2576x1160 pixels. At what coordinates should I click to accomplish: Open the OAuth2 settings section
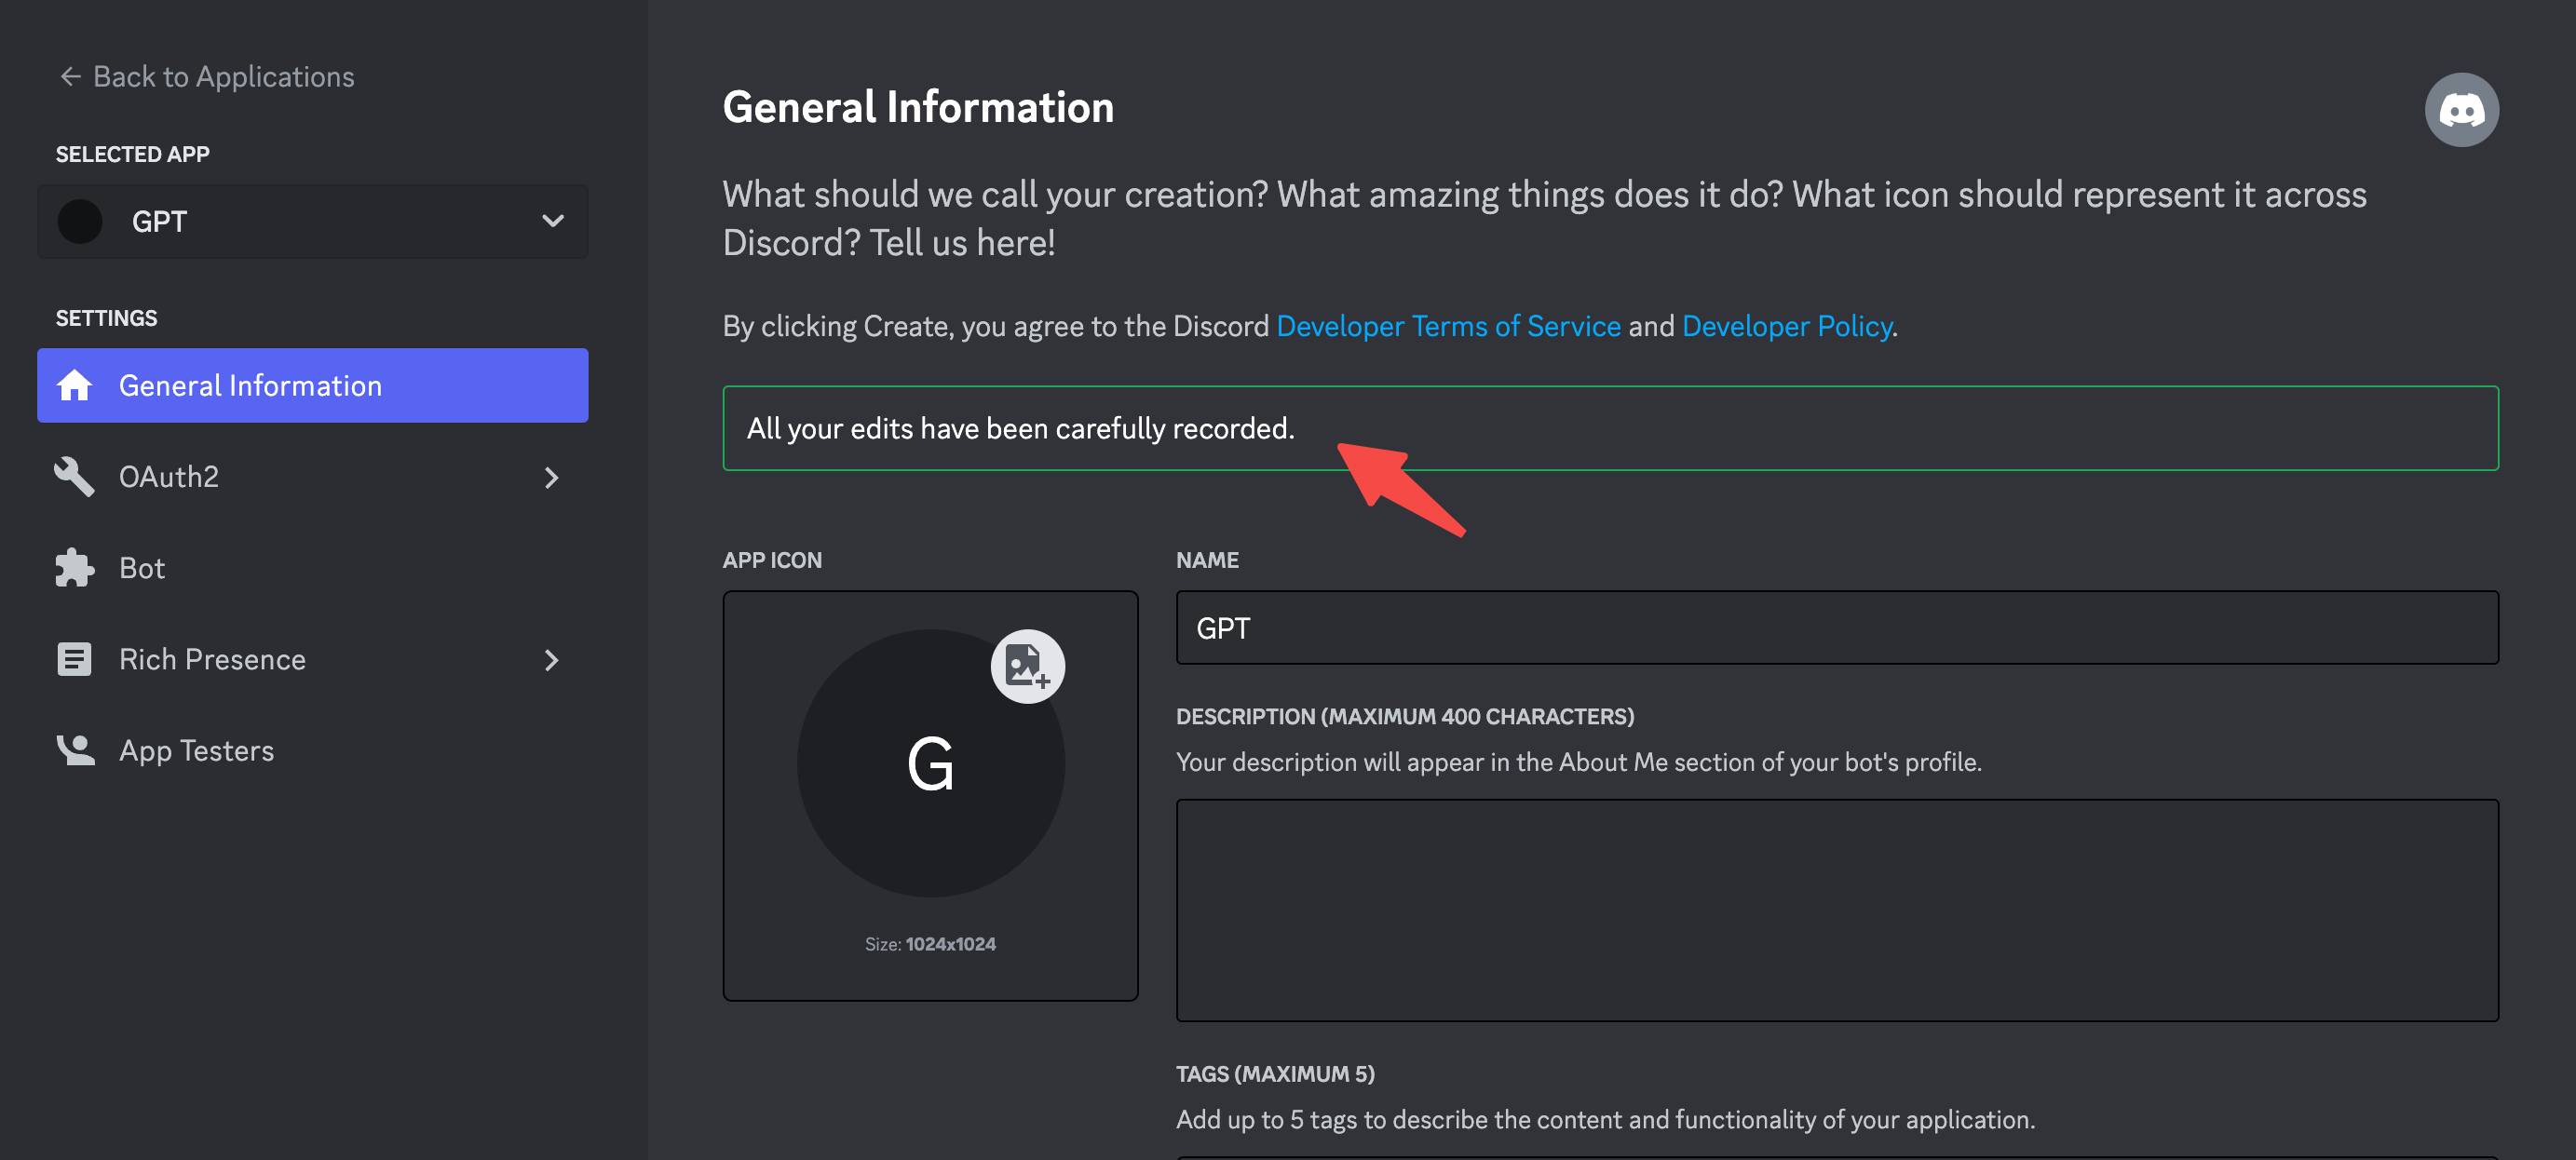(x=312, y=477)
